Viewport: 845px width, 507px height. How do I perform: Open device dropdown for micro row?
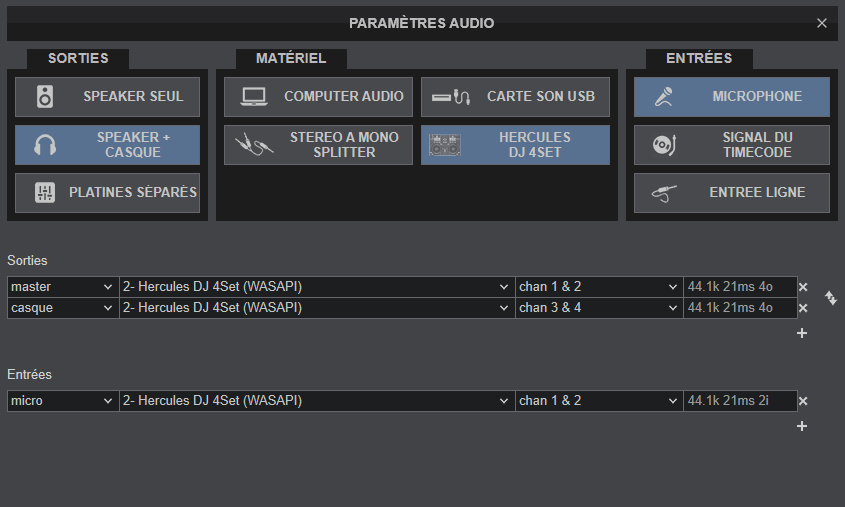[x=317, y=401]
